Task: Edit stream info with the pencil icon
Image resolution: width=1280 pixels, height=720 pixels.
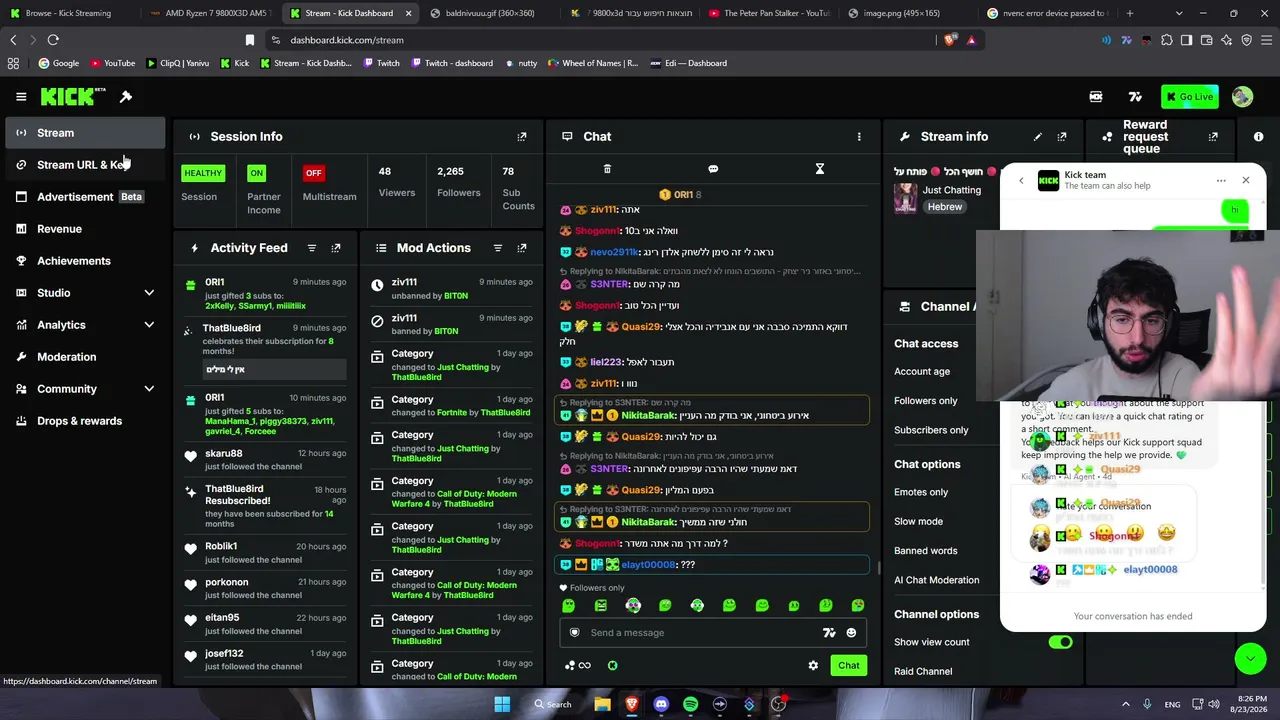Action: pyautogui.click(x=1037, y=137)
